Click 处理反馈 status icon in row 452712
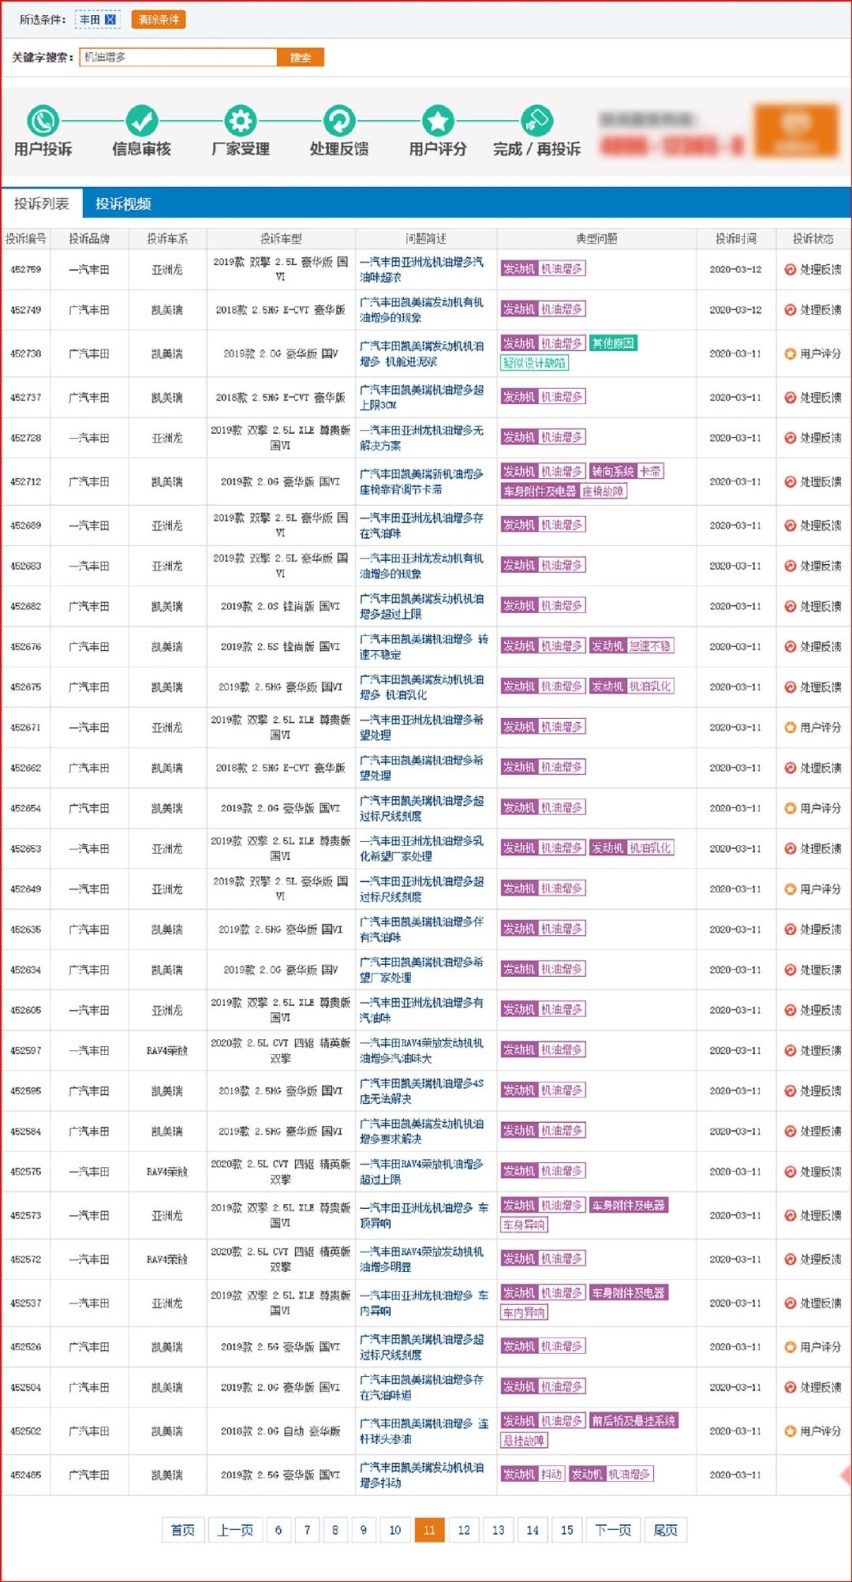The image size is (852, 1582). coord(790,481)
